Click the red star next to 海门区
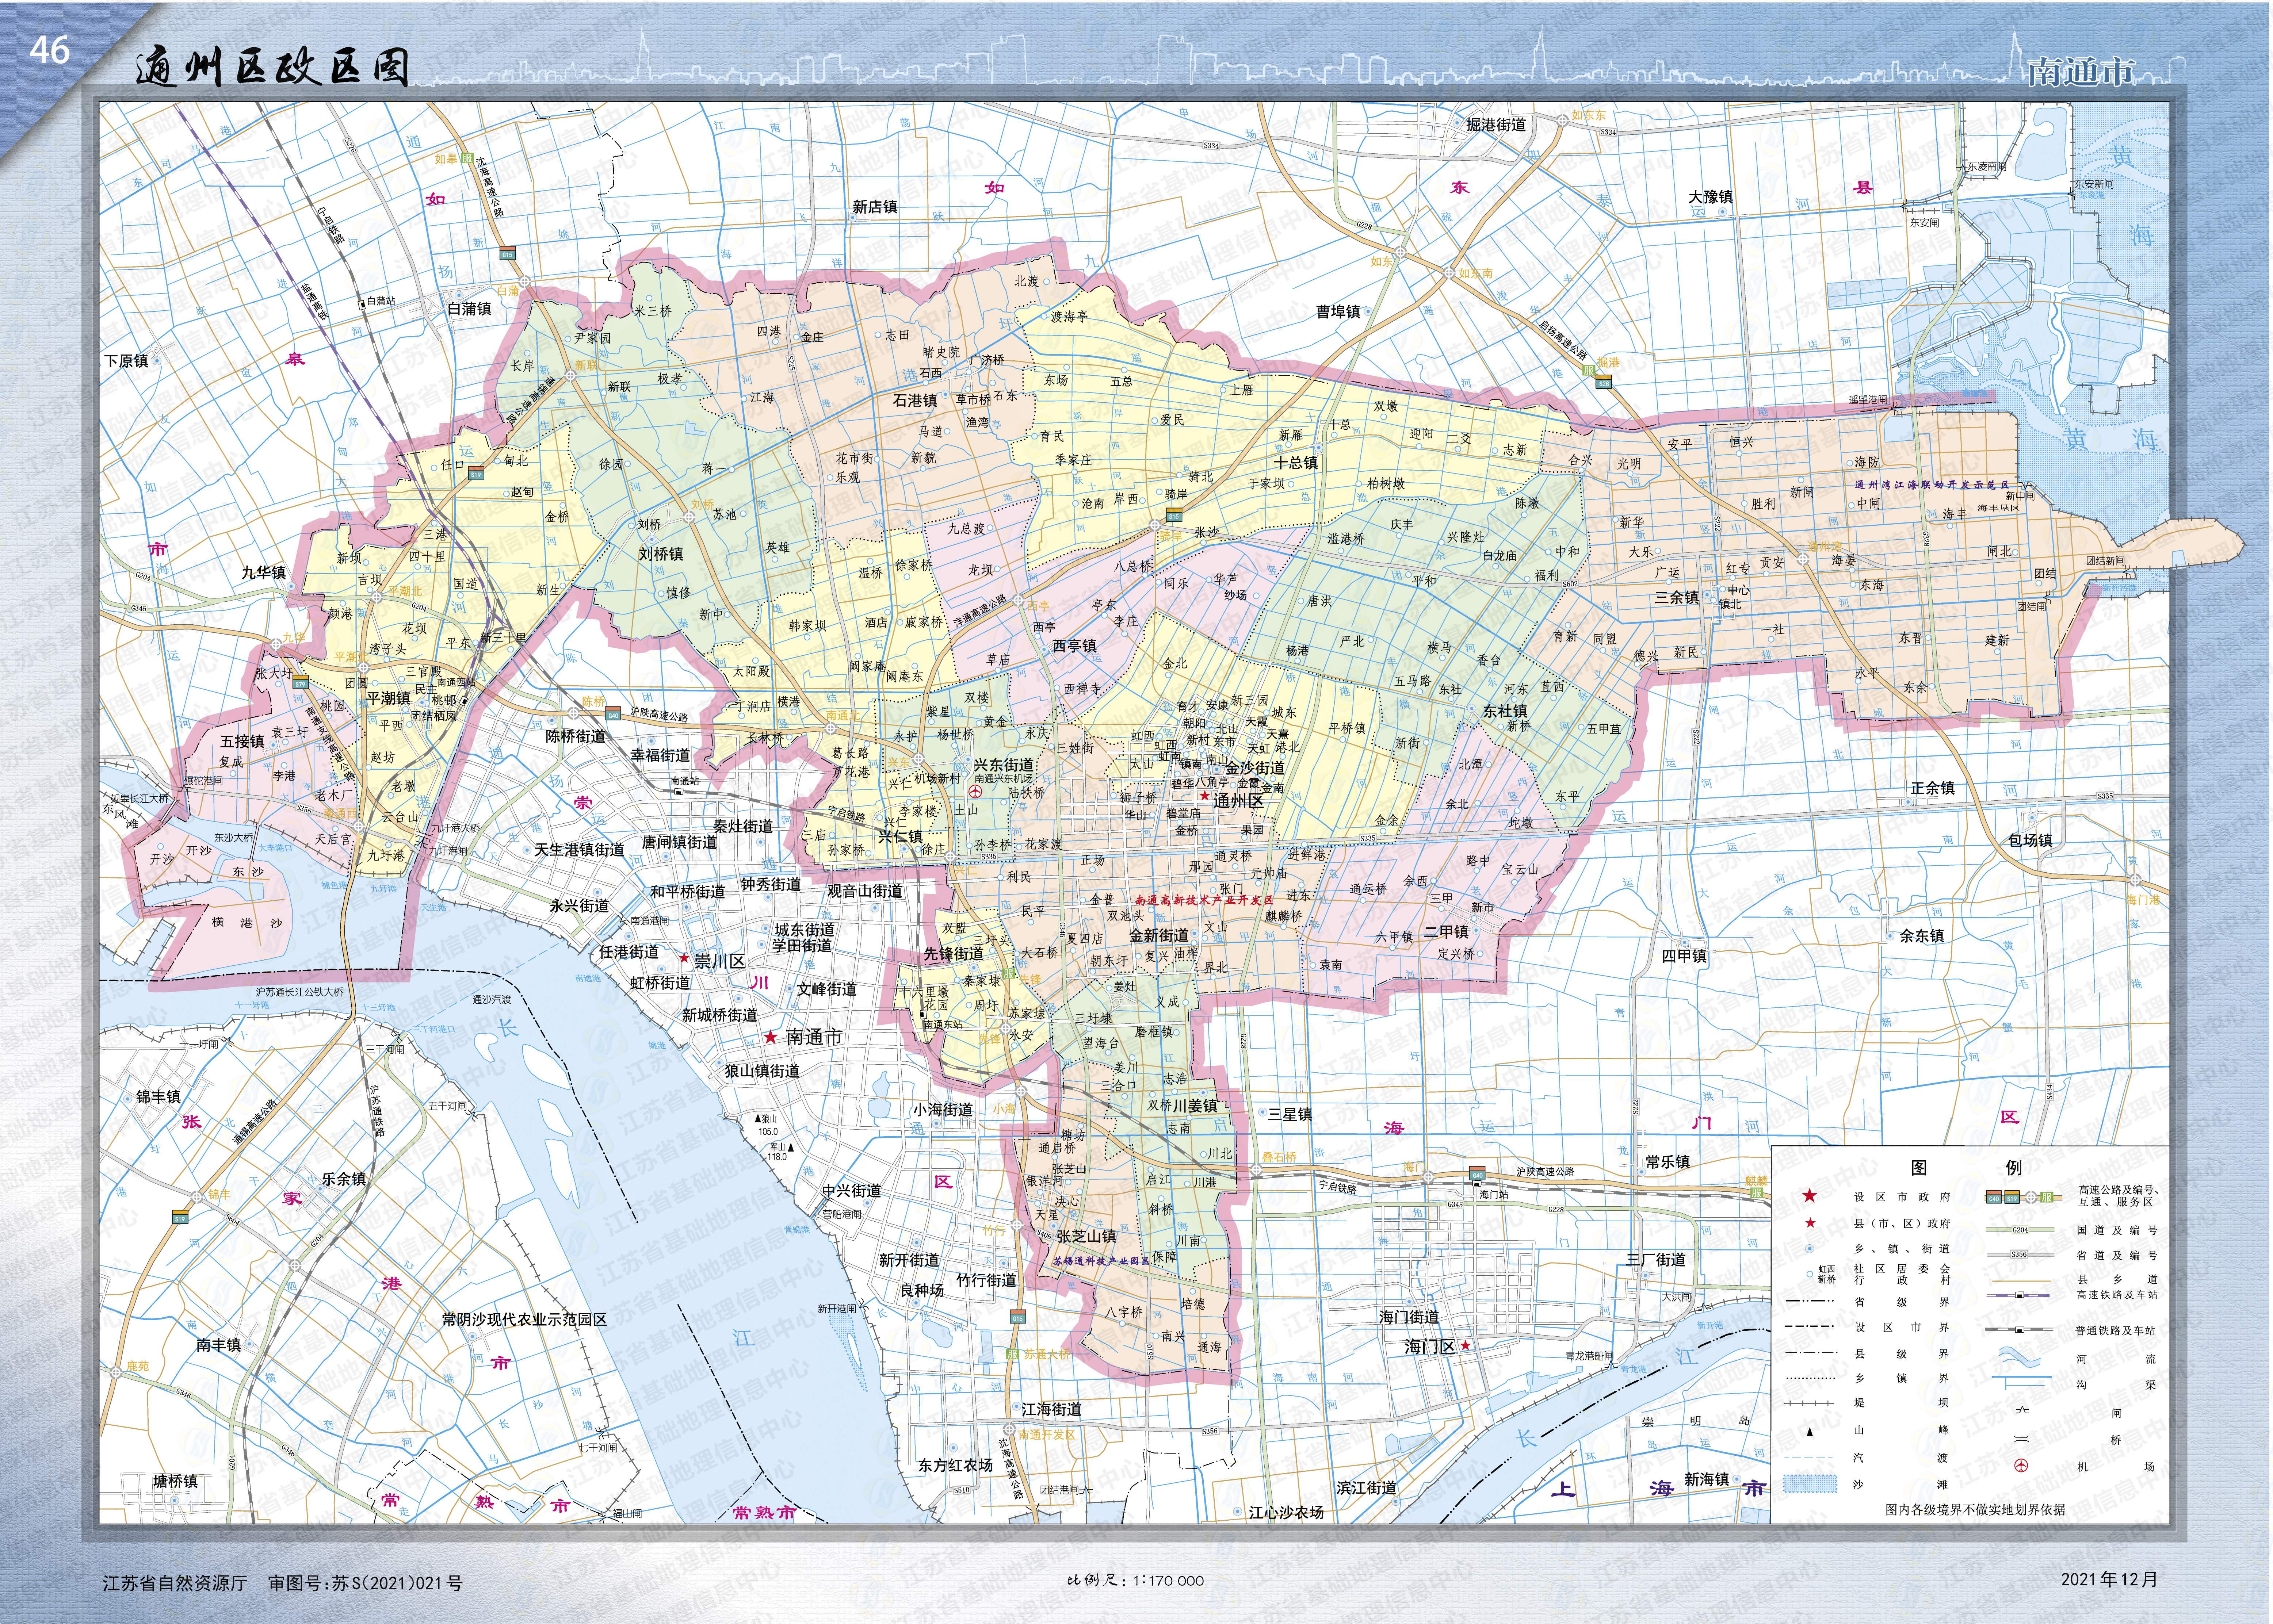Viewport: 2273px width, 1624px height. pyautogui.click(x=1465, y=1346)
